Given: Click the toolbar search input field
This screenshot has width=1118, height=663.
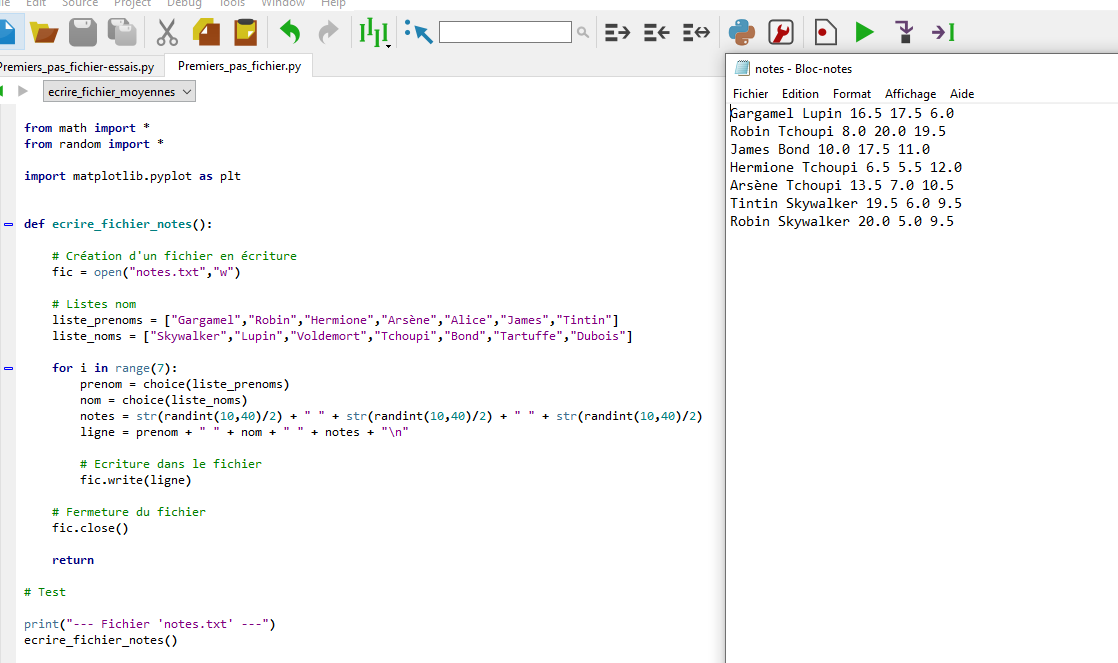Looking at the screenshot, I should [x=505, y=33].
